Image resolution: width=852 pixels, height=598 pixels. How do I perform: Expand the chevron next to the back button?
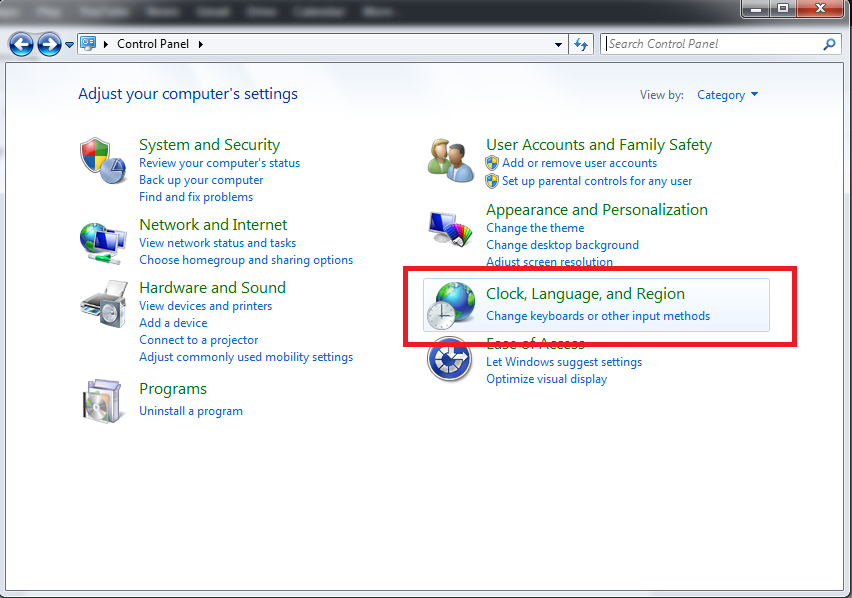[x=68, y=44]
